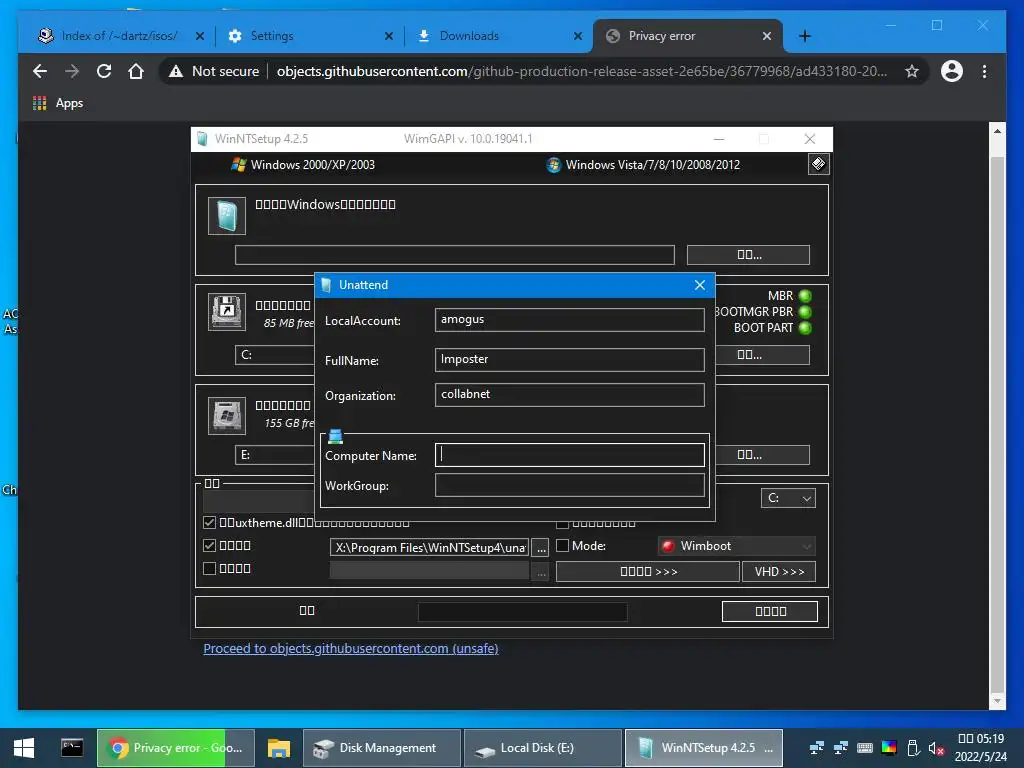Bookmark this page with the star
Screen dimensions: 1024x768
pyautogui.click(x=912, y=71)
